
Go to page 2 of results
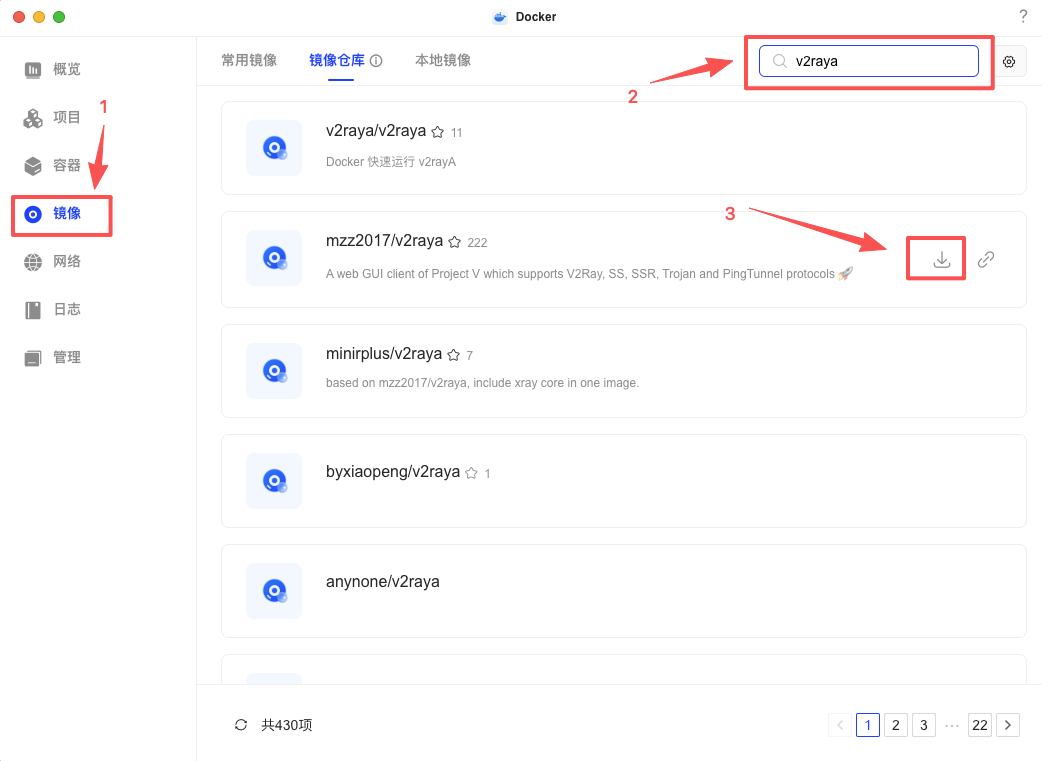(896, 725)
